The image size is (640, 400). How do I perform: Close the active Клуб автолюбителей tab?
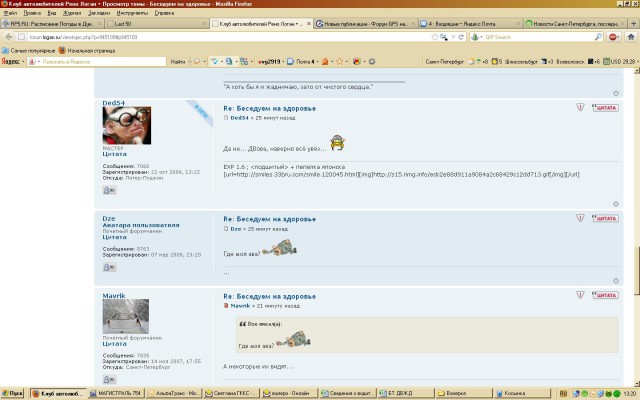point(309,24)
